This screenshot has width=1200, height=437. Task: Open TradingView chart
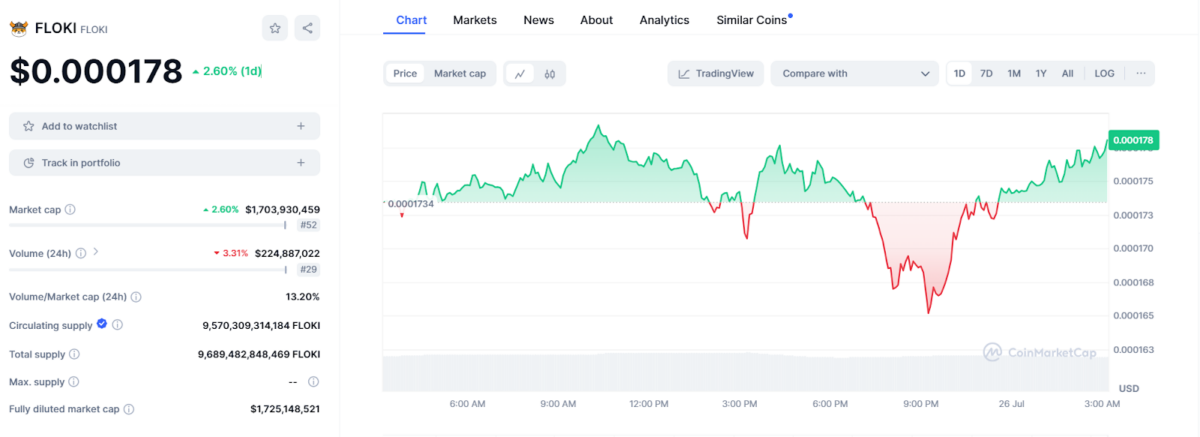coord(716,73)
